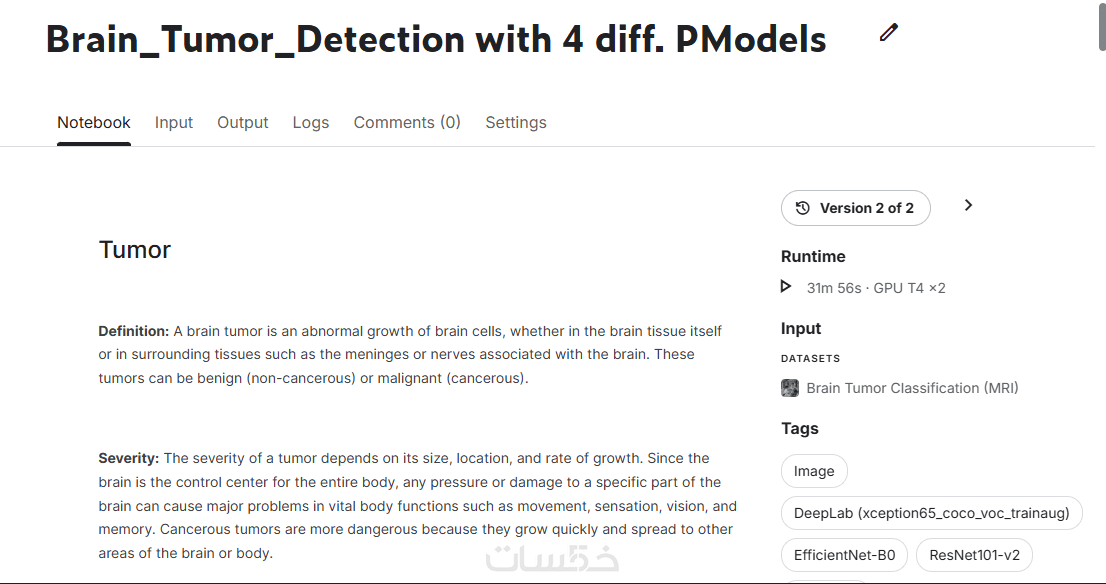The height and width of the screenshot is (584, 1106).
Task: Open the Version 2 of 2 selector
Action: [x=856, y=208]
